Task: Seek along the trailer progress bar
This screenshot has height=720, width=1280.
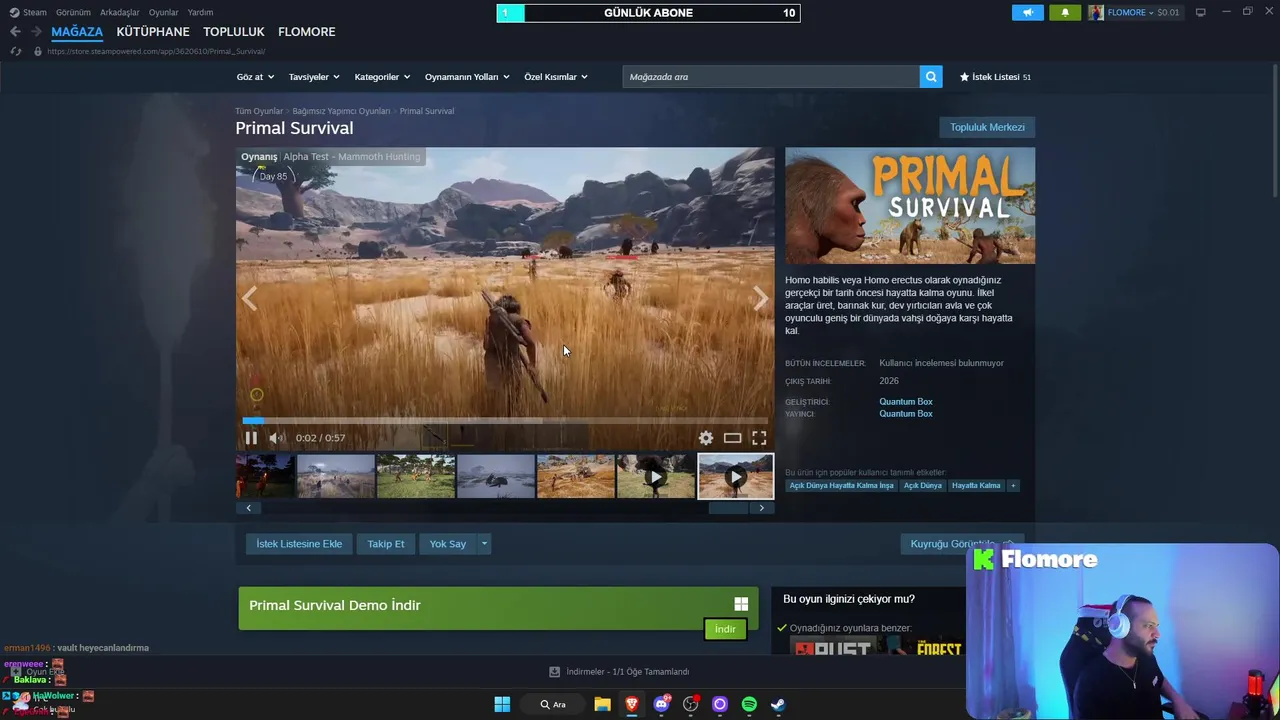Action: click(505, 420)
